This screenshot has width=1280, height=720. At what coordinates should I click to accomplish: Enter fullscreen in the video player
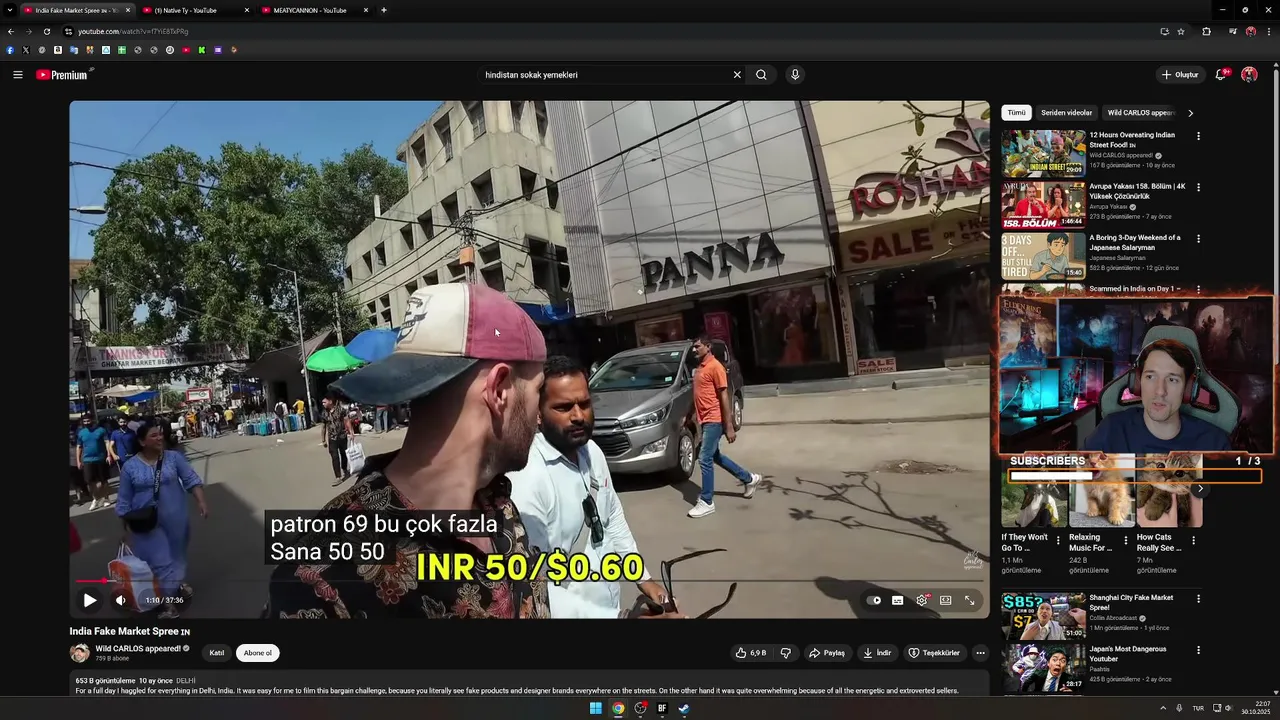969,600
